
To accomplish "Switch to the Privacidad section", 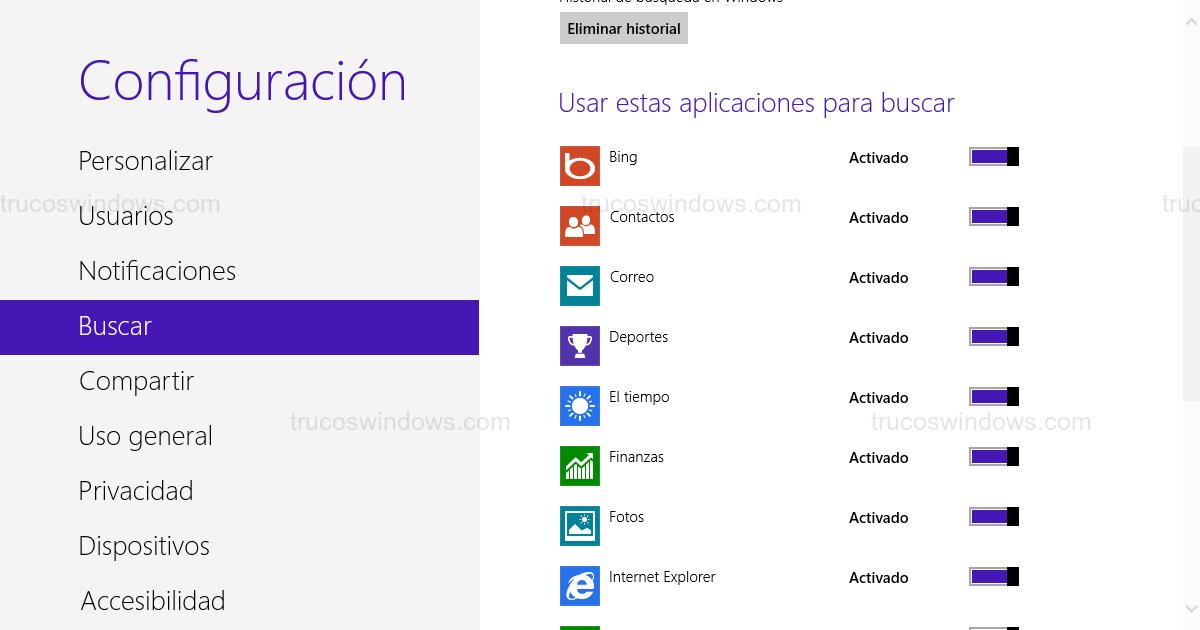I will click(x=135, y=491).
